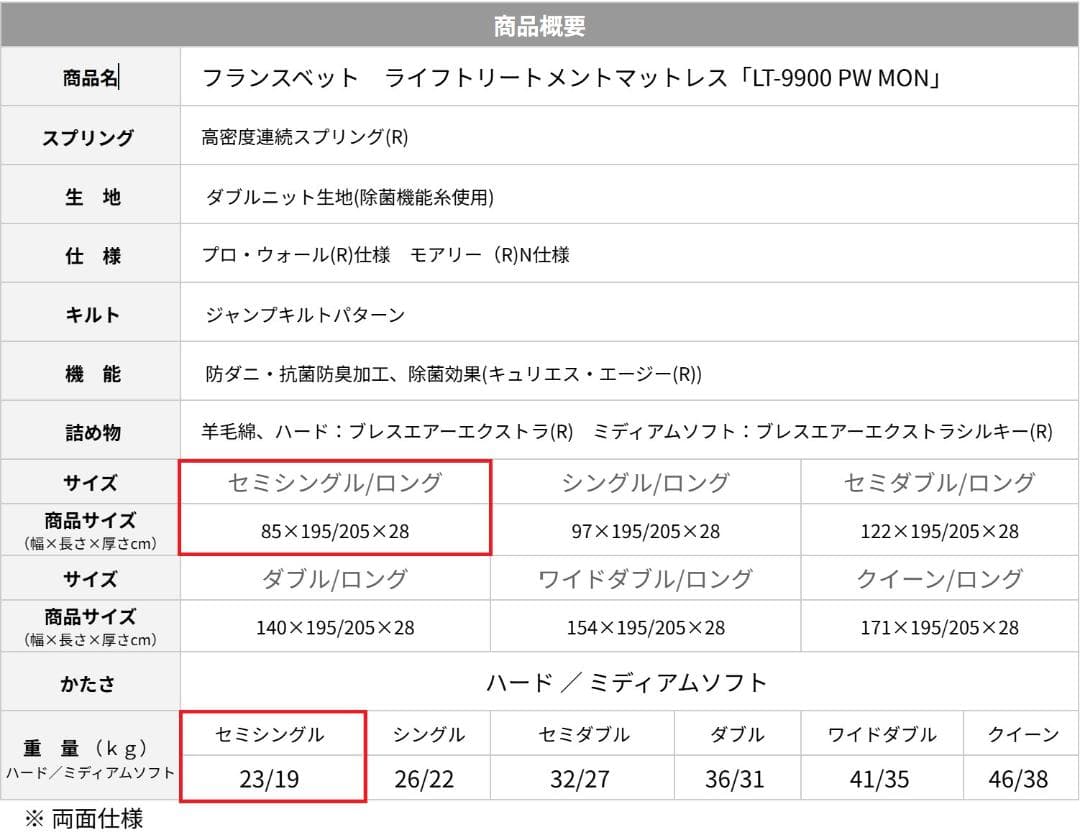Viewport: 1080px width, 832px height.
Task: Click the スプリング row label
Action: (88, 138)
